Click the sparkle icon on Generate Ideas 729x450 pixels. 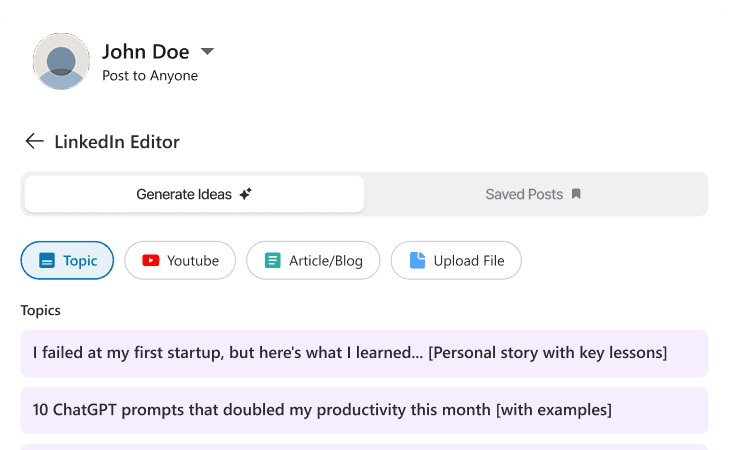pyautogui.click(x=245, y=194)
